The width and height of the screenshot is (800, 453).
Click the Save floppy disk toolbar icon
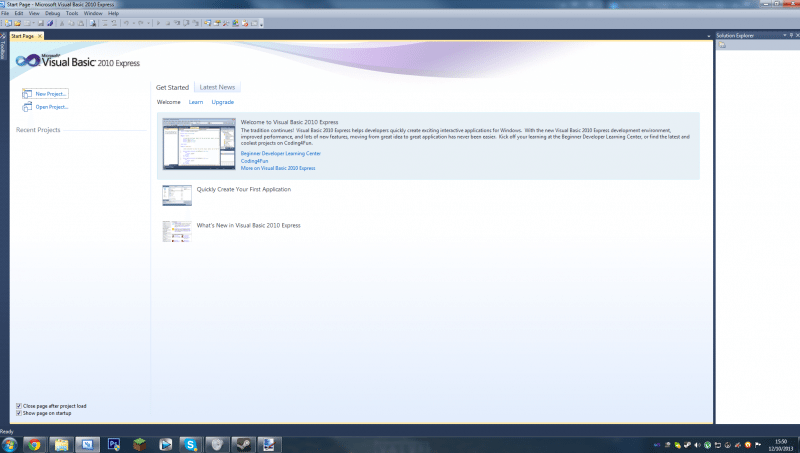[x=41, y=23]
